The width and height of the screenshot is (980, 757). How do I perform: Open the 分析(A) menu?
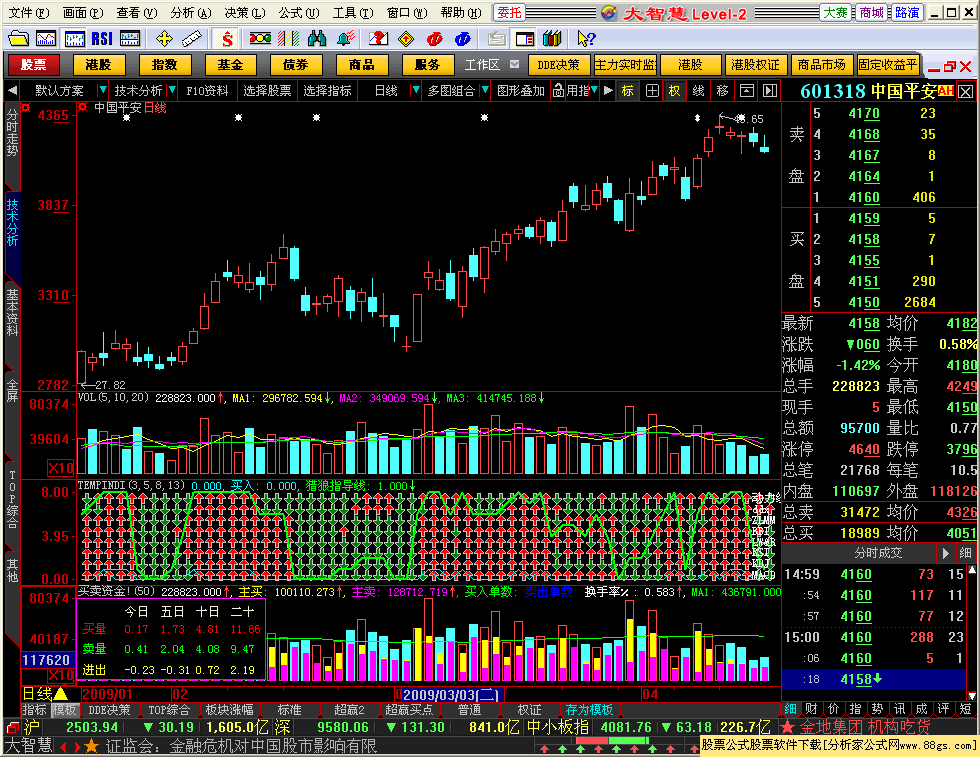191,13
